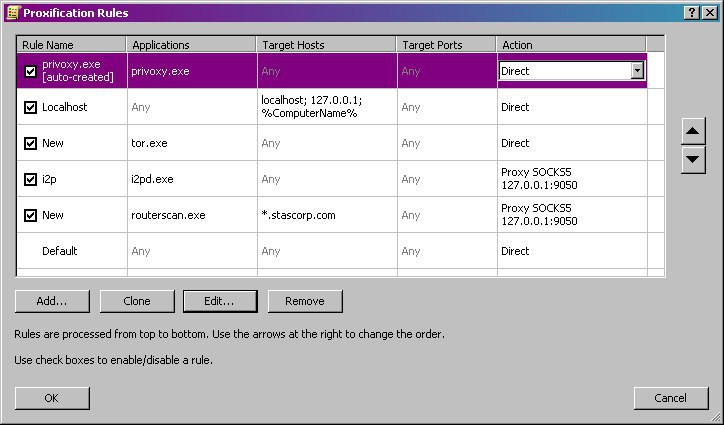Toggle checkbox for the tor.exe rule
This screenshot has height=425, width=724.
(30, 143)
